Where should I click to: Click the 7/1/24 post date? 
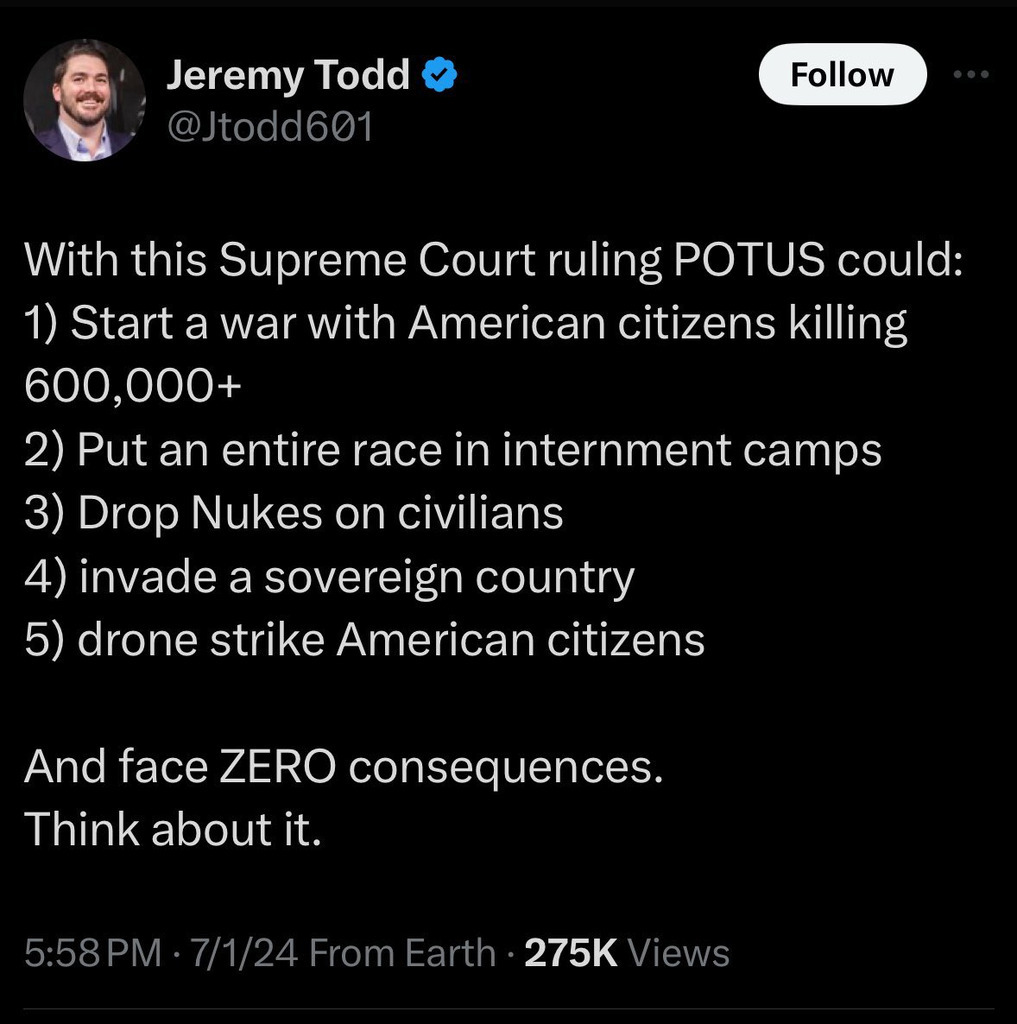pyautogui.click(x=244, y=953)
